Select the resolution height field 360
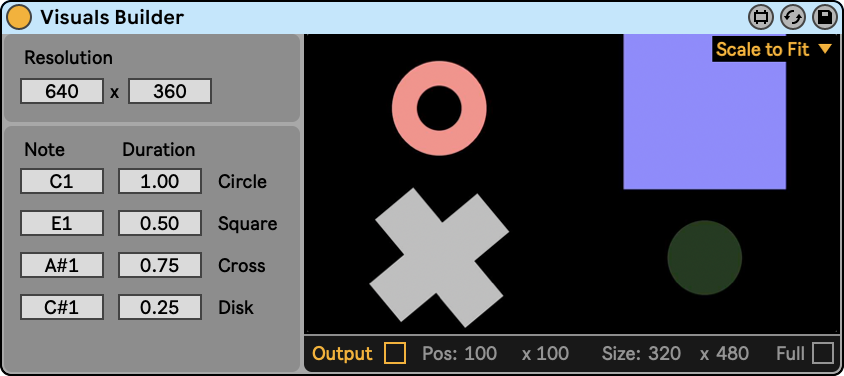This screenshot has width=844, height=376. click(x=170, y=91)
